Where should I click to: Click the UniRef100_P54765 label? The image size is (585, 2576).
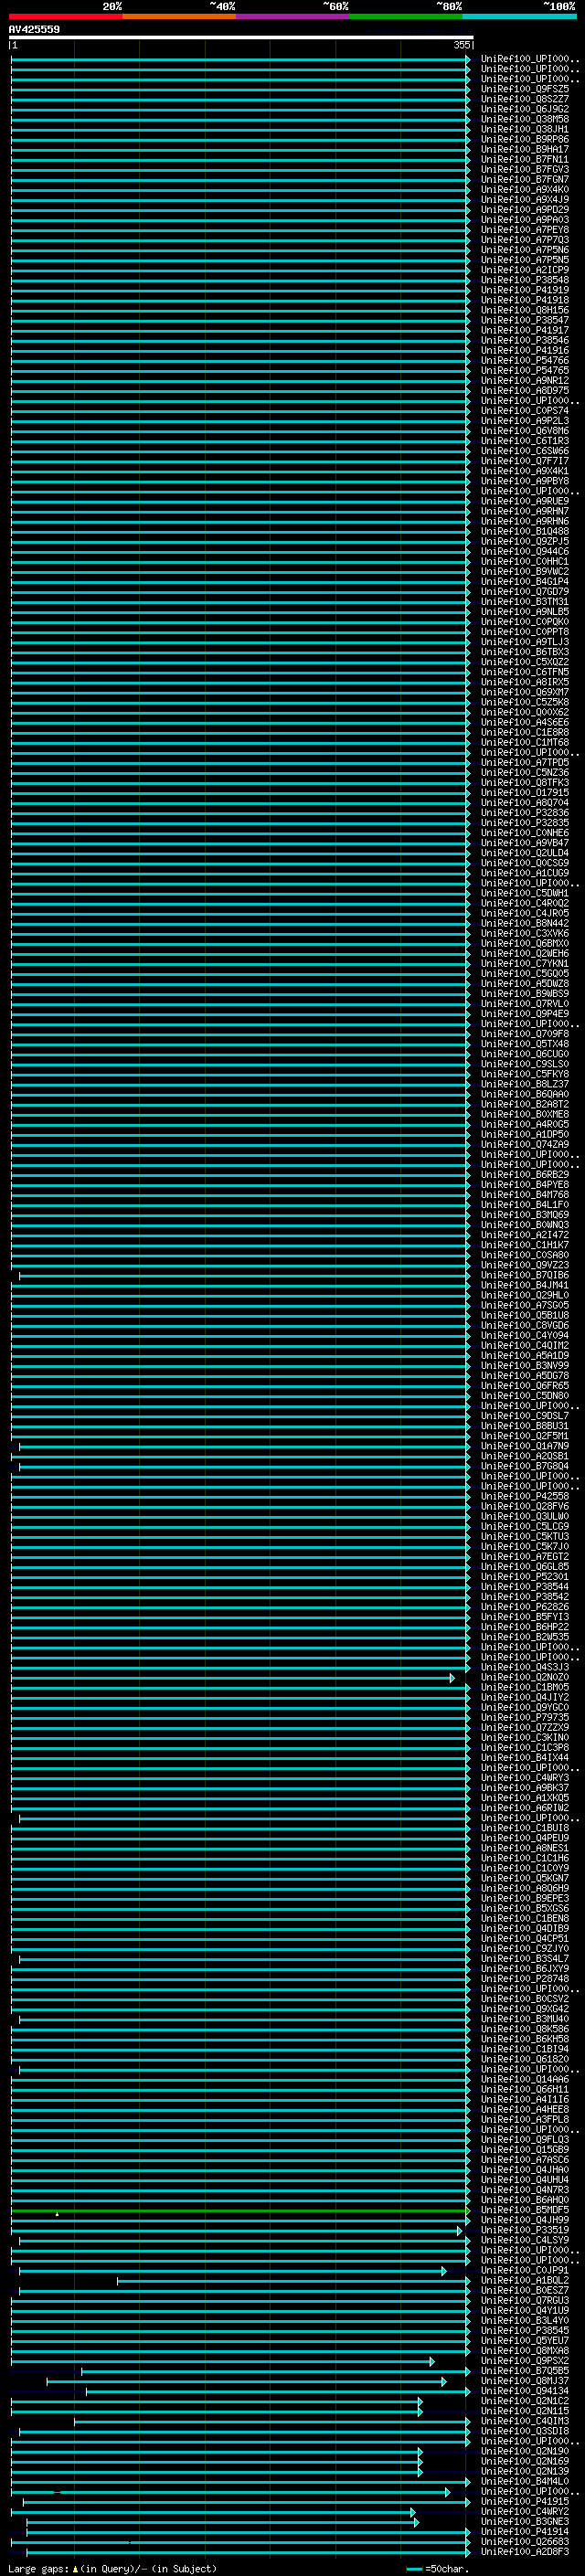pos(525,370)
